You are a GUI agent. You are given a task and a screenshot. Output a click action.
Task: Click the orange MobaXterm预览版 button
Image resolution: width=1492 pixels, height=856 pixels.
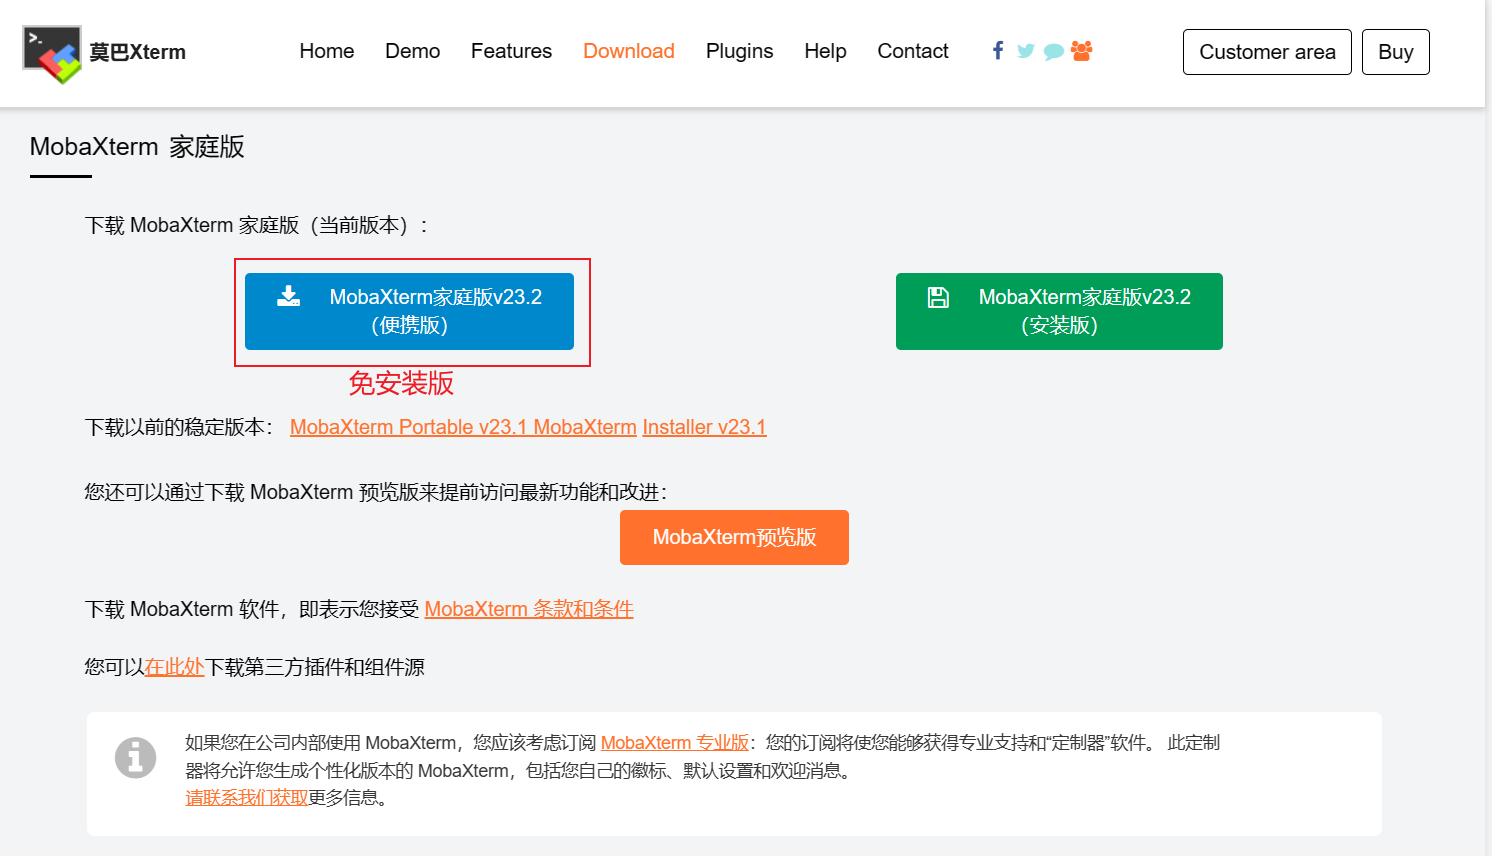[x=734, y=538]
